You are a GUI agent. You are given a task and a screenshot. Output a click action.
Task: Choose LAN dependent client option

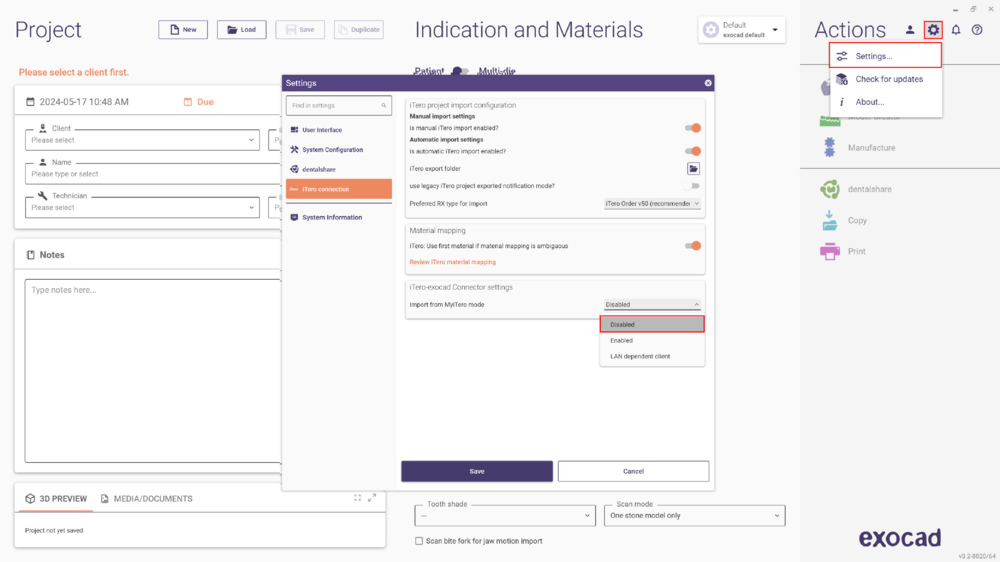pos(652,356)
